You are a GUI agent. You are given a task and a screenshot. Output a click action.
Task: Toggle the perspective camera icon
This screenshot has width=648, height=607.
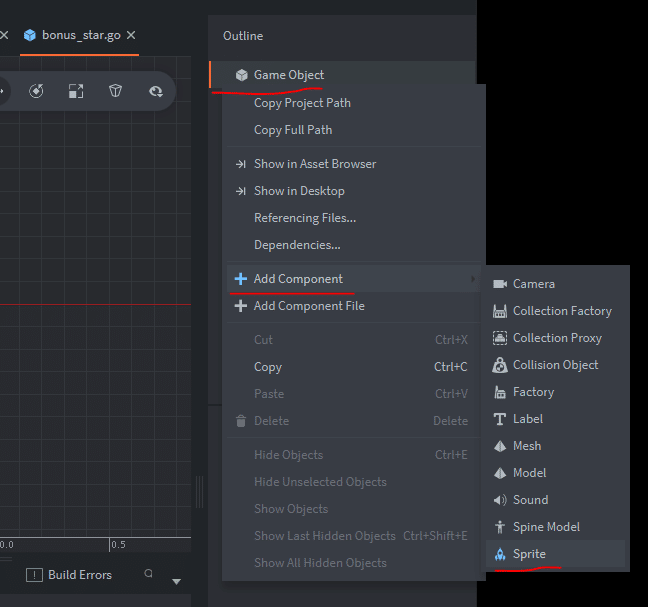pyautogui.click(x=116, y=91)
